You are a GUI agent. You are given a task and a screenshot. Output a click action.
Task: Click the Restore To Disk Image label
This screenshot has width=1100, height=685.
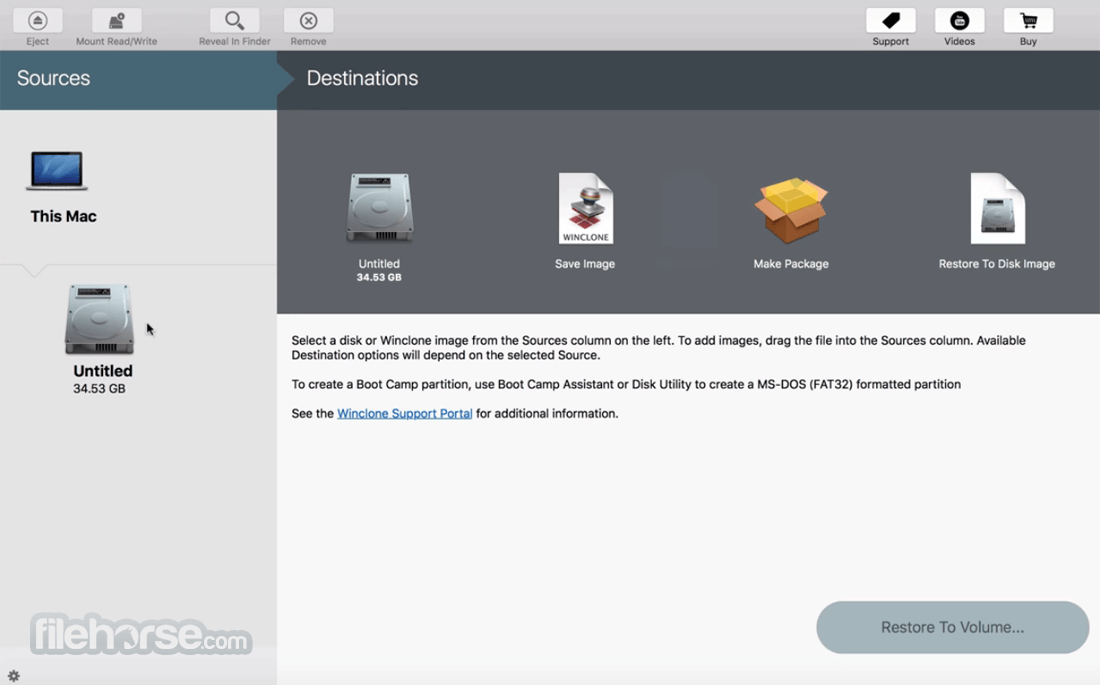click(997, 264)
